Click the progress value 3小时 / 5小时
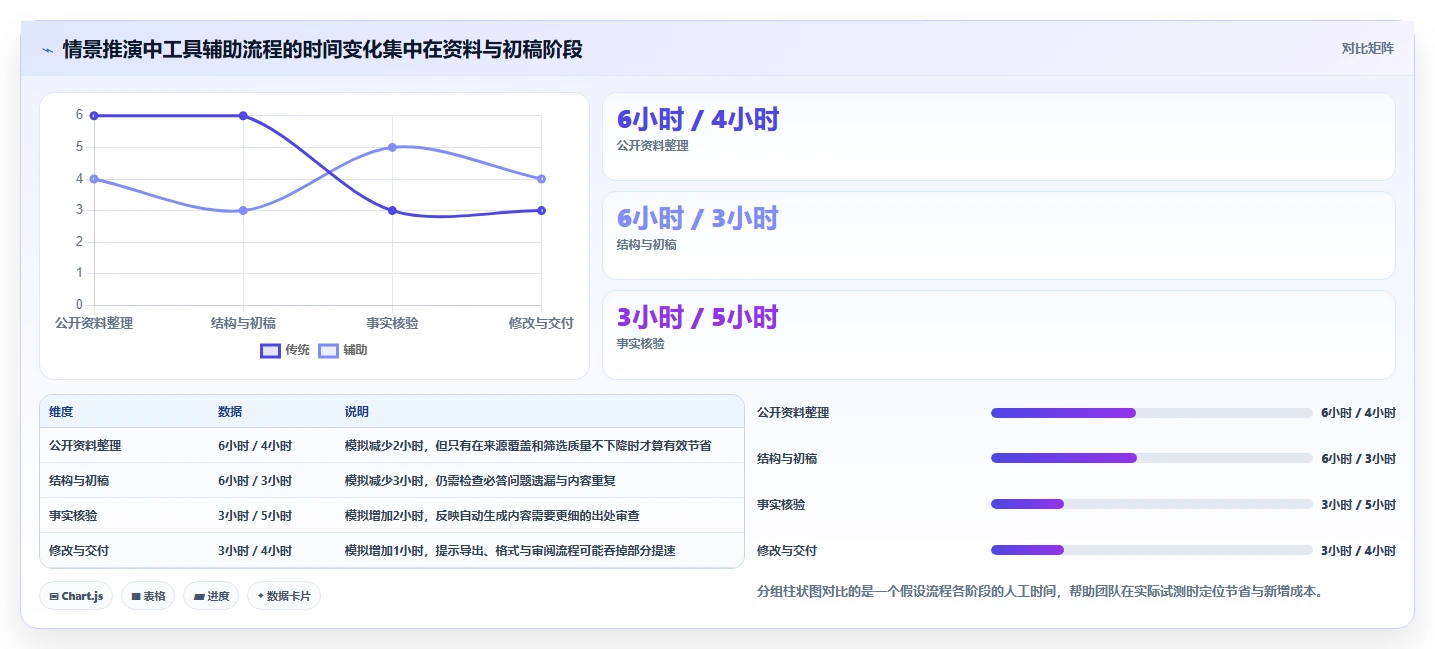1435x649 pixels. point(1358,504)
